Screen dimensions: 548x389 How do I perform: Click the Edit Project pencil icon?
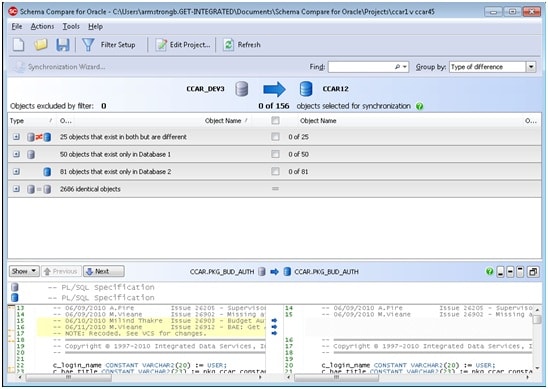tap(161, 45)
